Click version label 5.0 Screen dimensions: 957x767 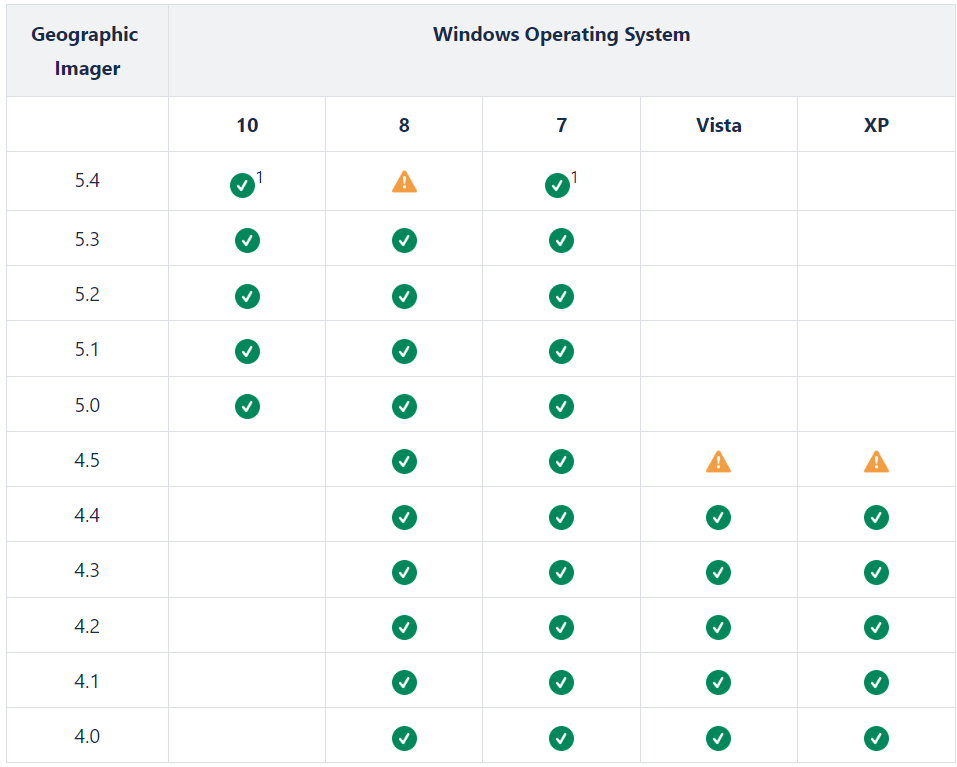87,405
